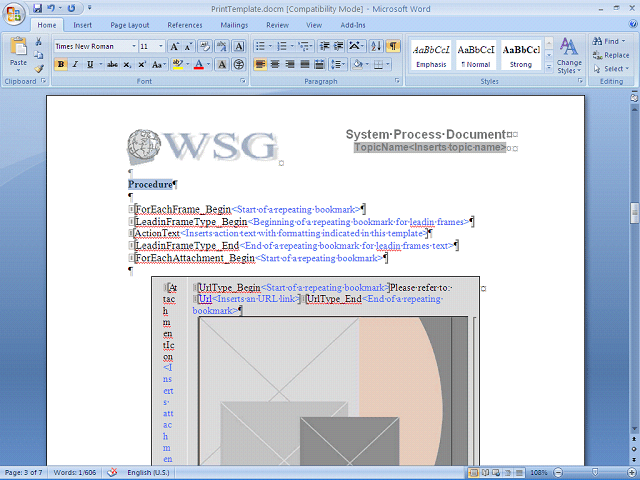Apply subscript formatting
Screen dimensions: 640x480
[x=127, y=64]
